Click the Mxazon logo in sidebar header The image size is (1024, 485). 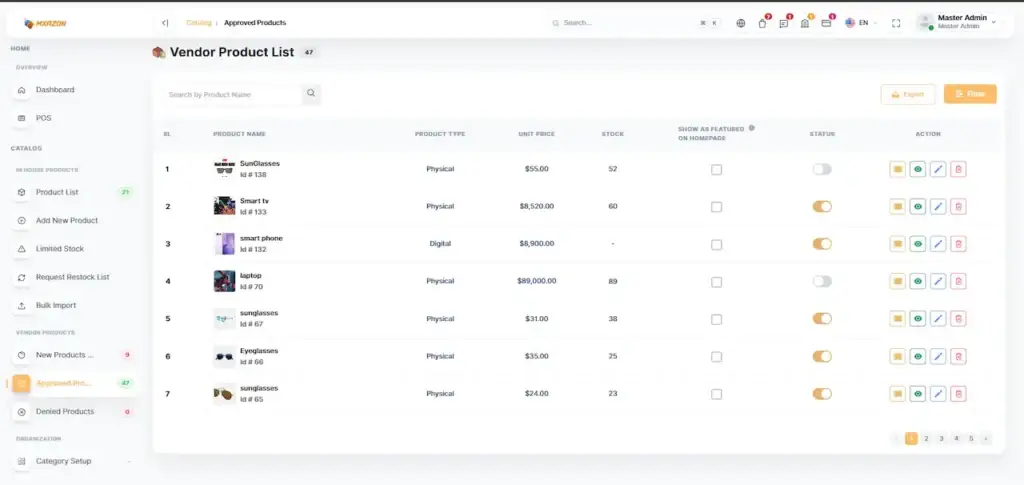pyautogui.click(x=45, y=23)
